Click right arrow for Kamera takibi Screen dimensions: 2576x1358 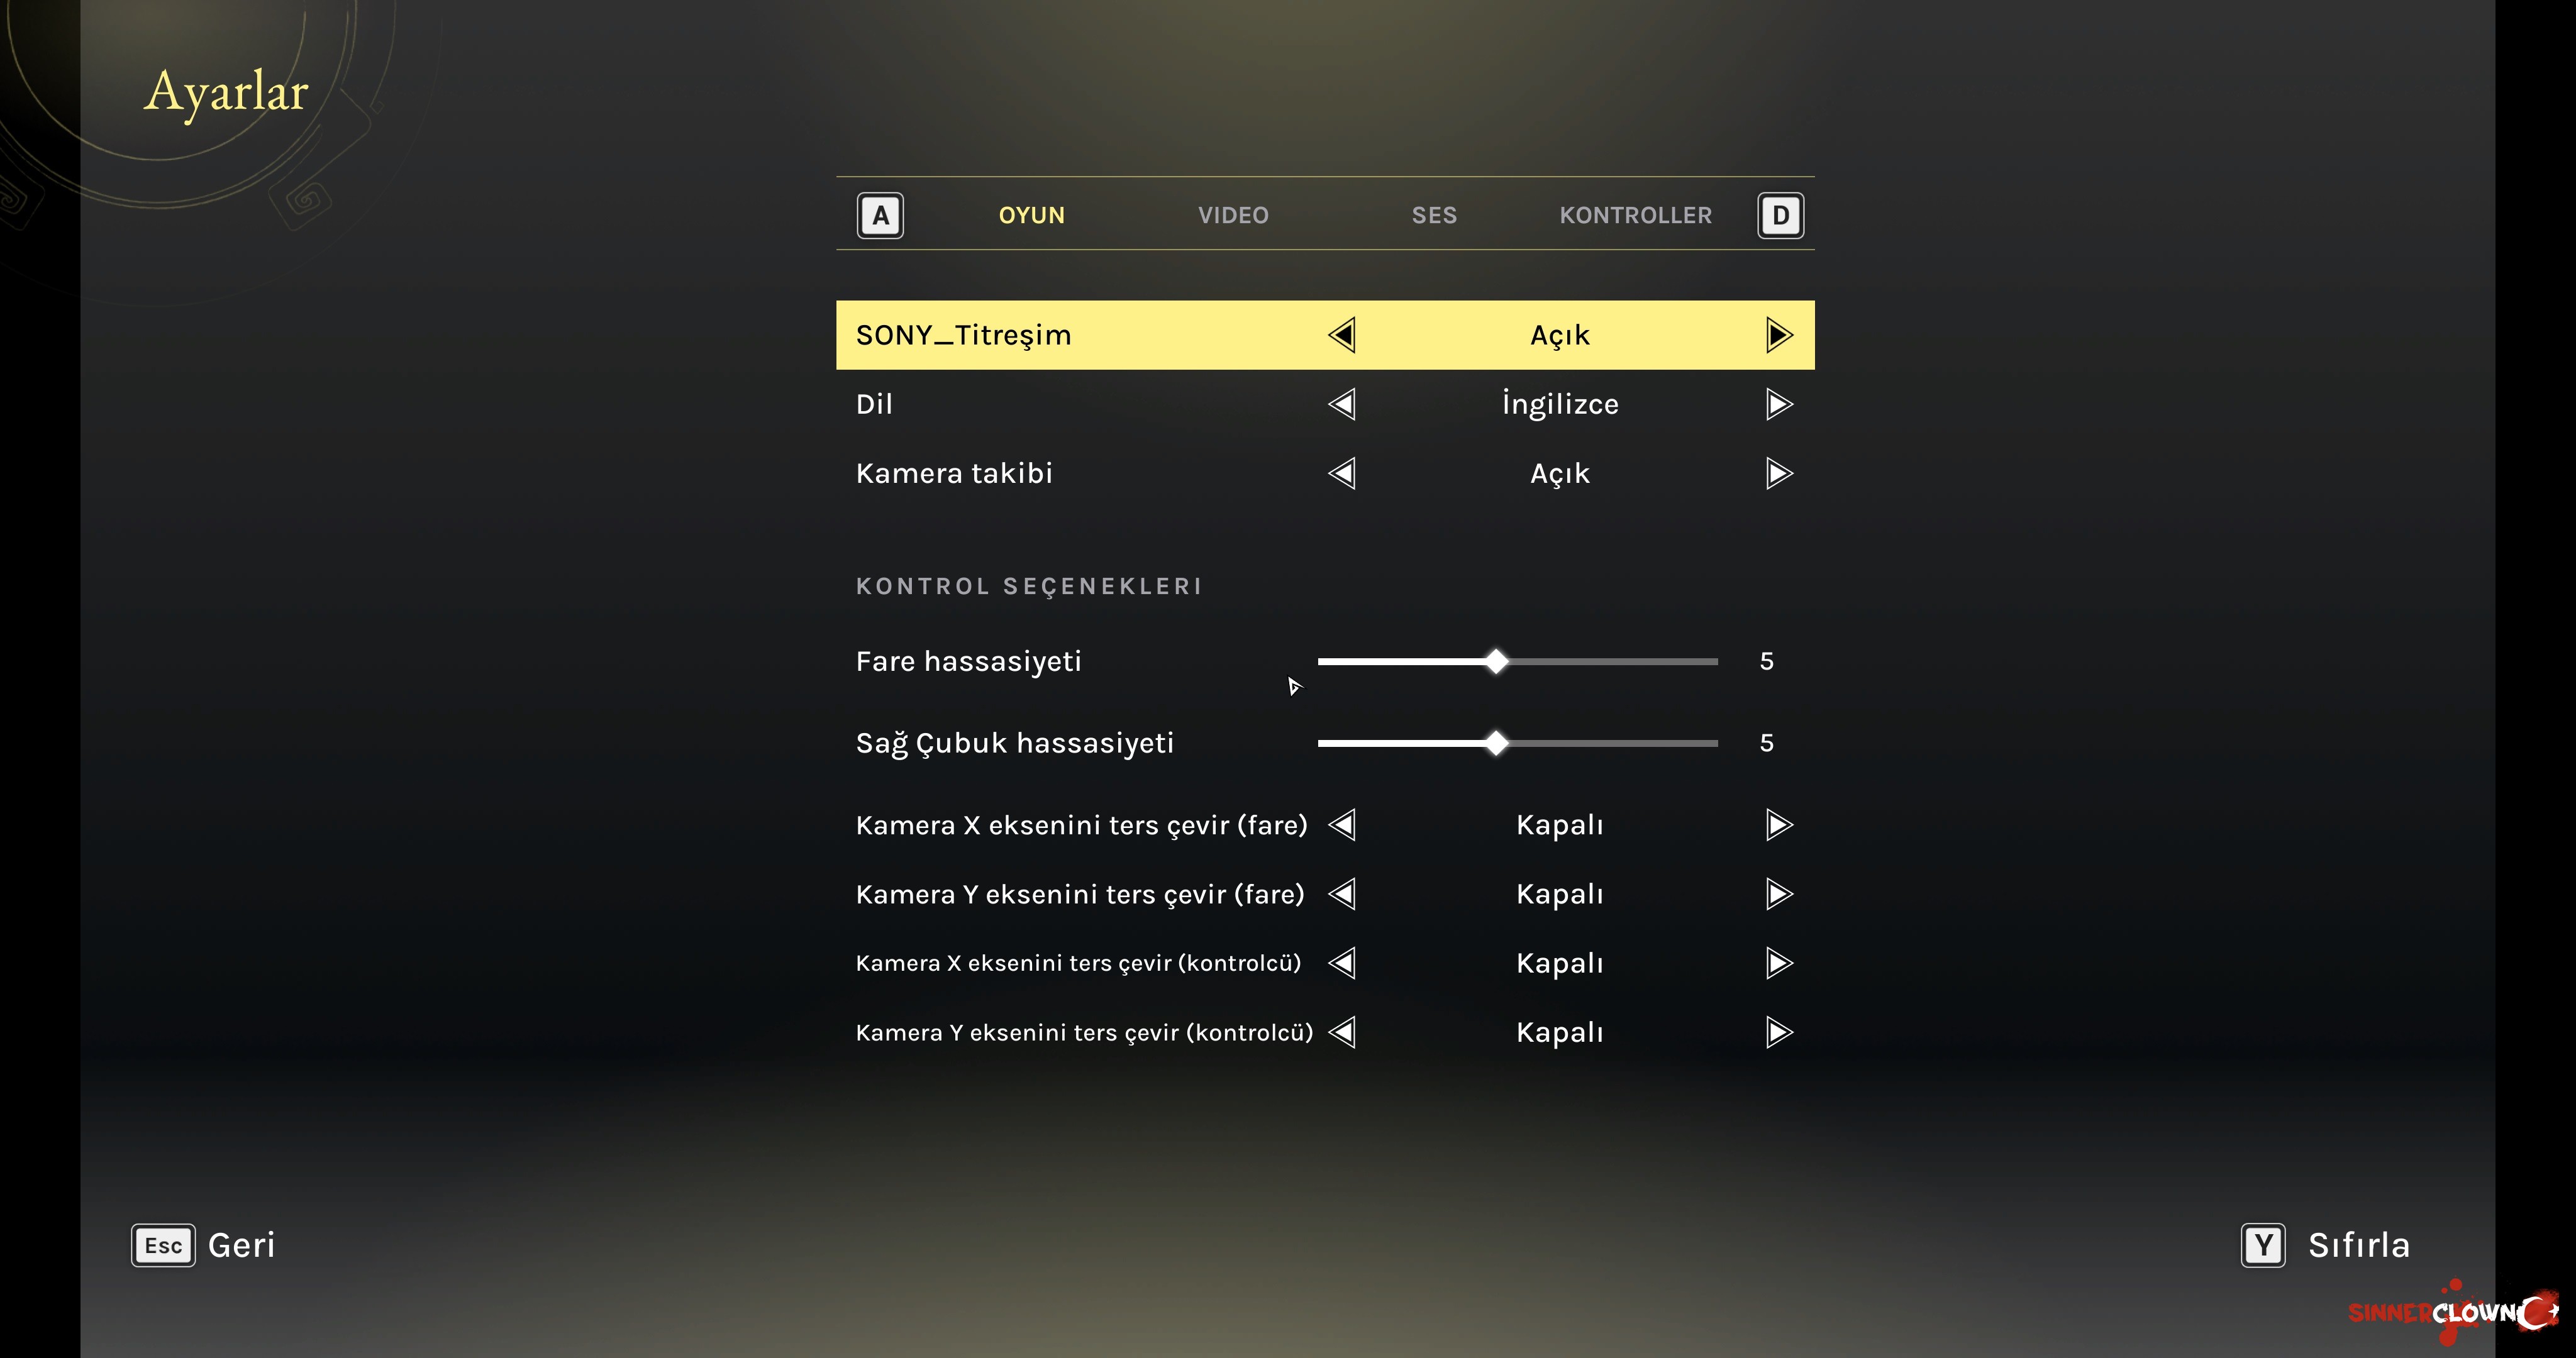1779,473
